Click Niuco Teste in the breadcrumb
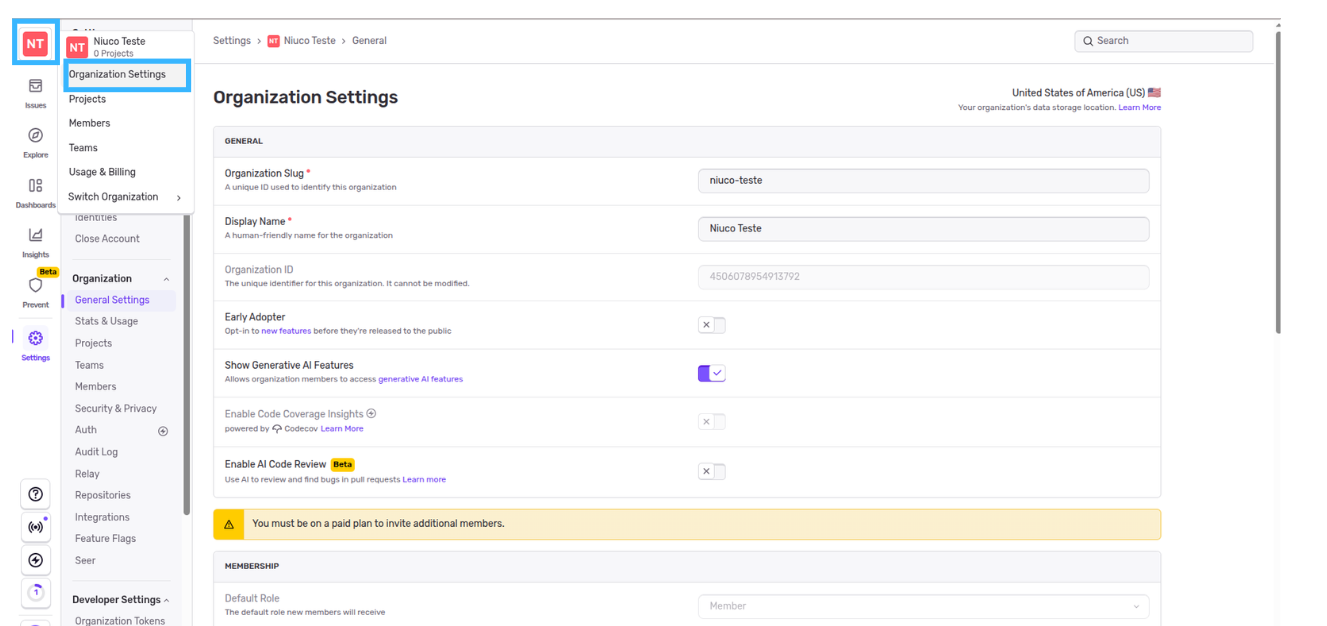The image size is (1327, 626). click(x=310, y=41)
